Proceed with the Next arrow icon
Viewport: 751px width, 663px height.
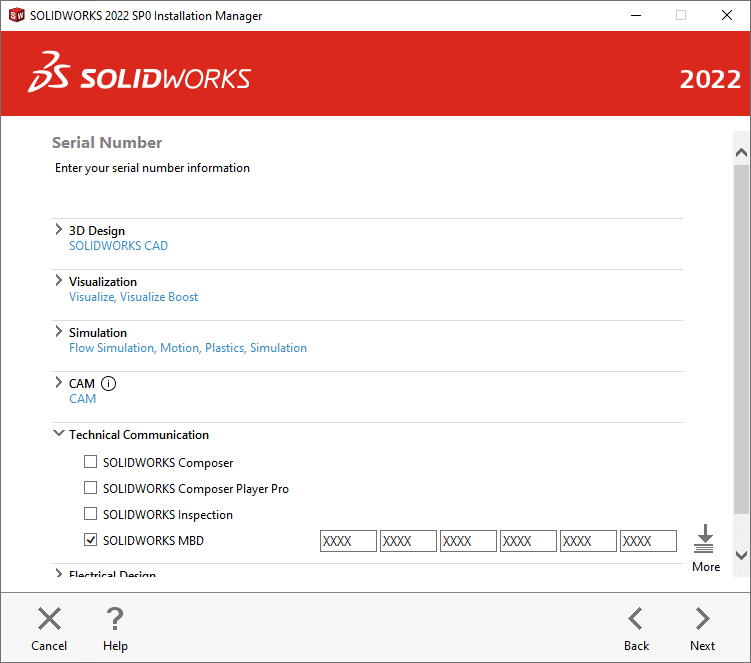(x=702, y=619)
